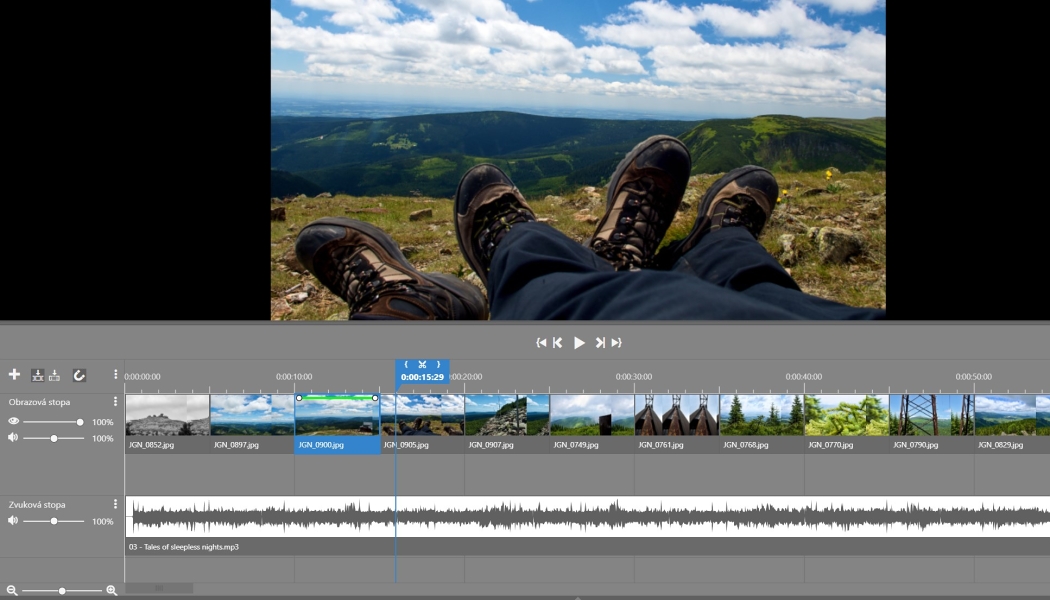Click the playhead time 0:00:15:29
Image resolution: width=1050 pixels, height=600 pixels.
click(x=423, y=377)
